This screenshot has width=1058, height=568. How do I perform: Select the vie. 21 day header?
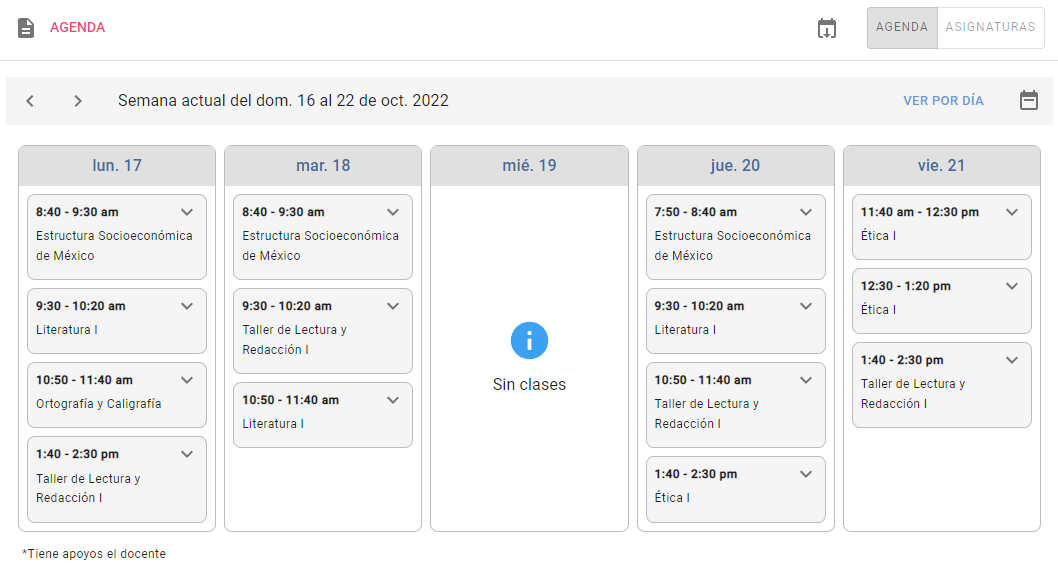[x=942, y=166]
